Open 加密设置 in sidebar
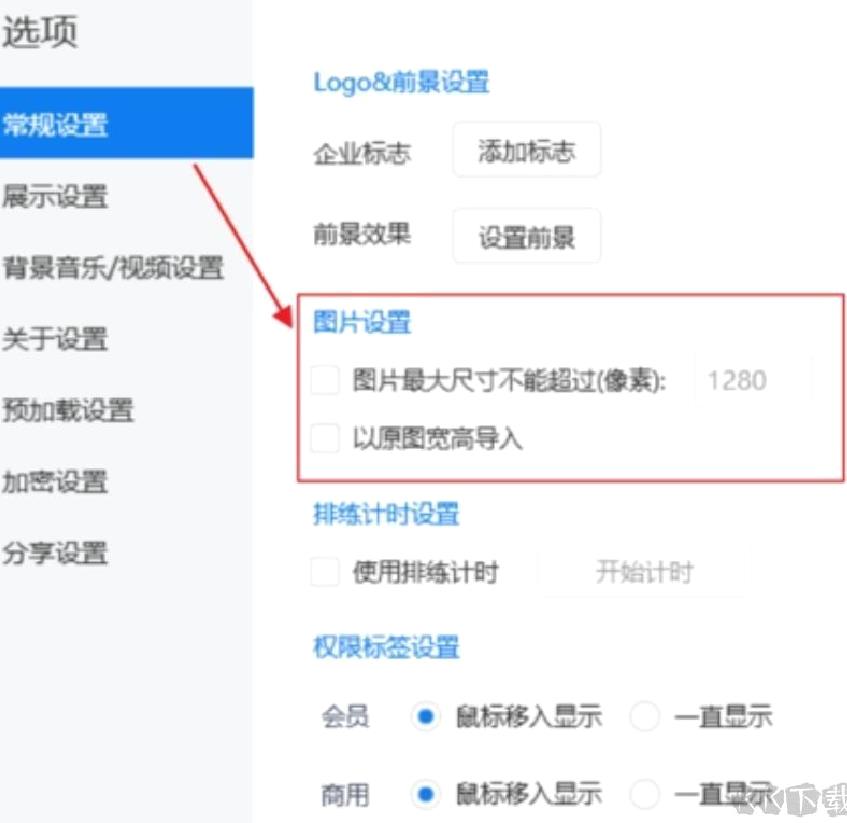 [126, 481]
